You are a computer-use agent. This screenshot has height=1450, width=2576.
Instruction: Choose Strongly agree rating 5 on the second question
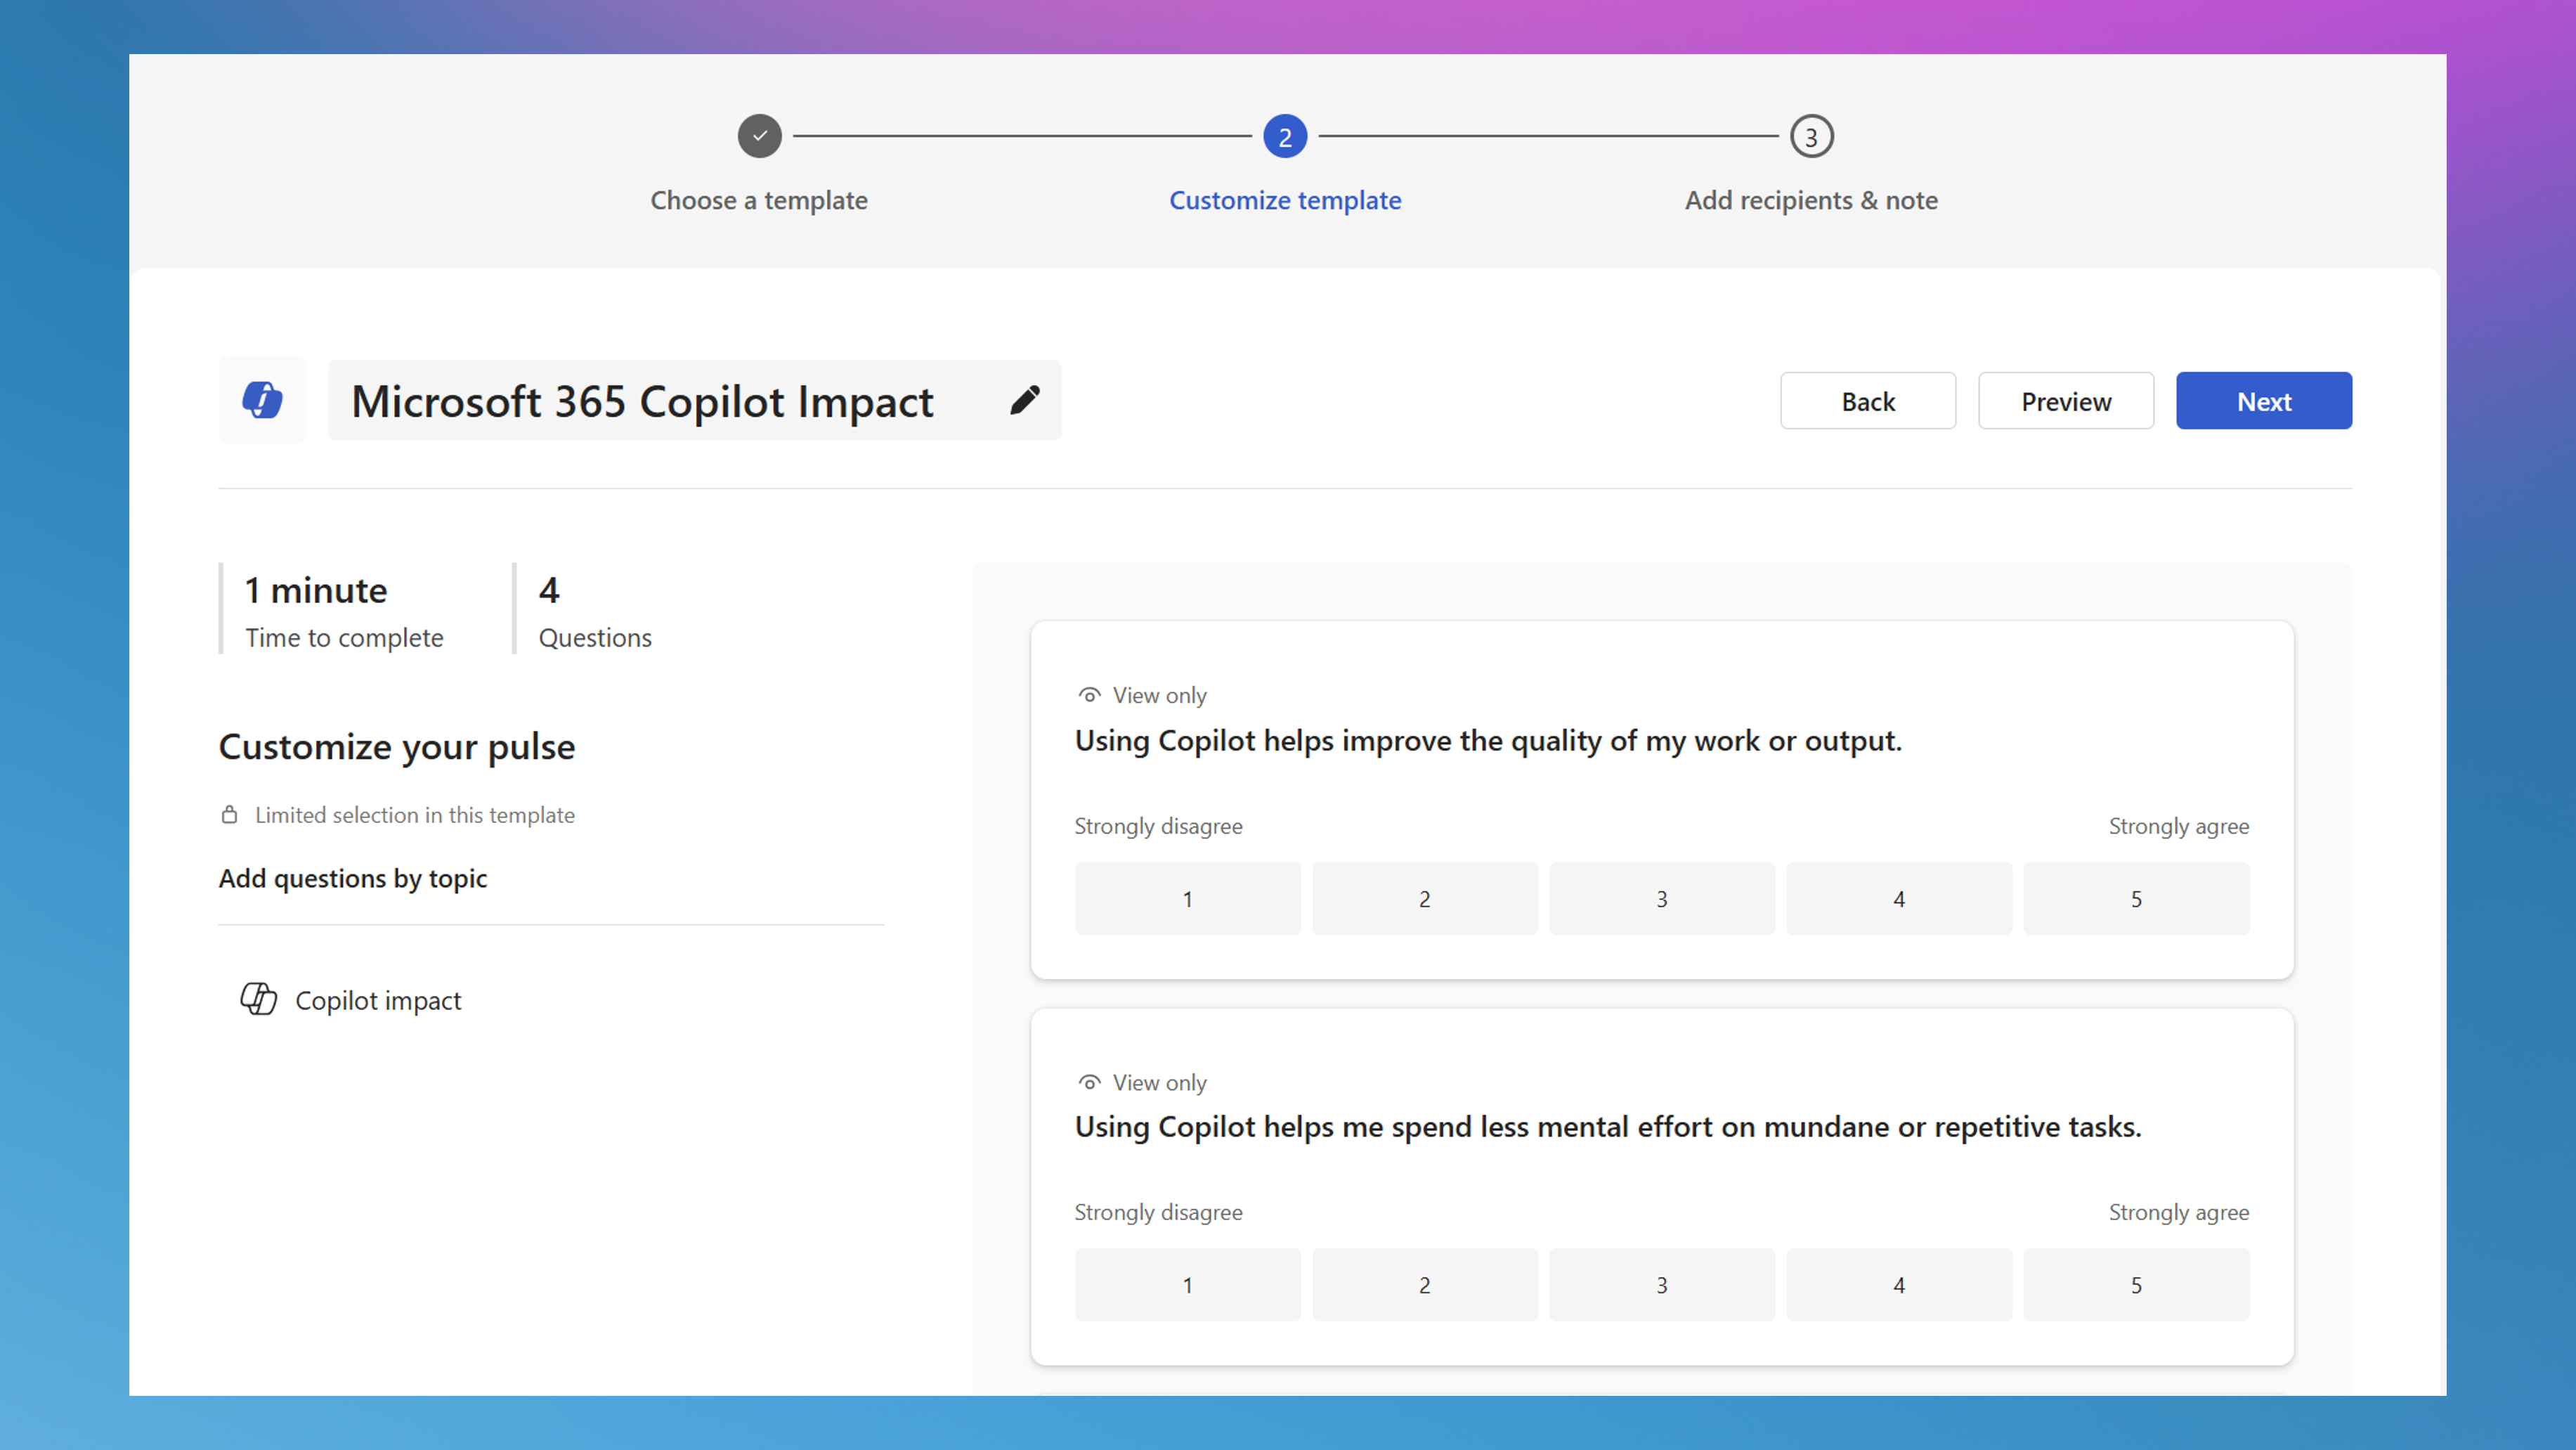tap(2136, 1285)
